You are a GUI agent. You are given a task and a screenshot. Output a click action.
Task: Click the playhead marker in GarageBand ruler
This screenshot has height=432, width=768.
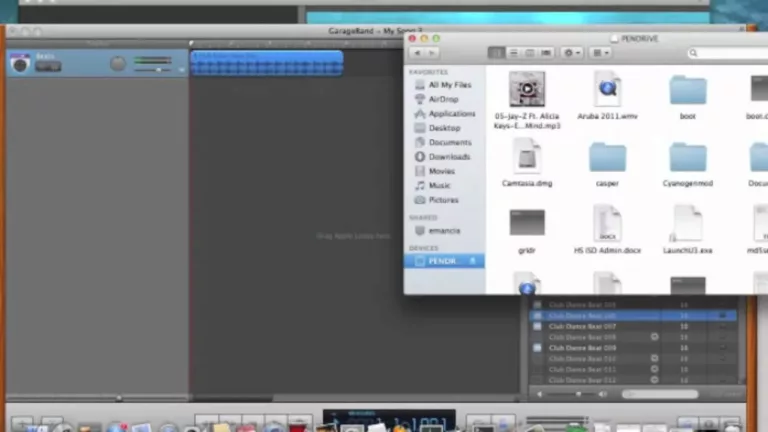pos(192,44)
